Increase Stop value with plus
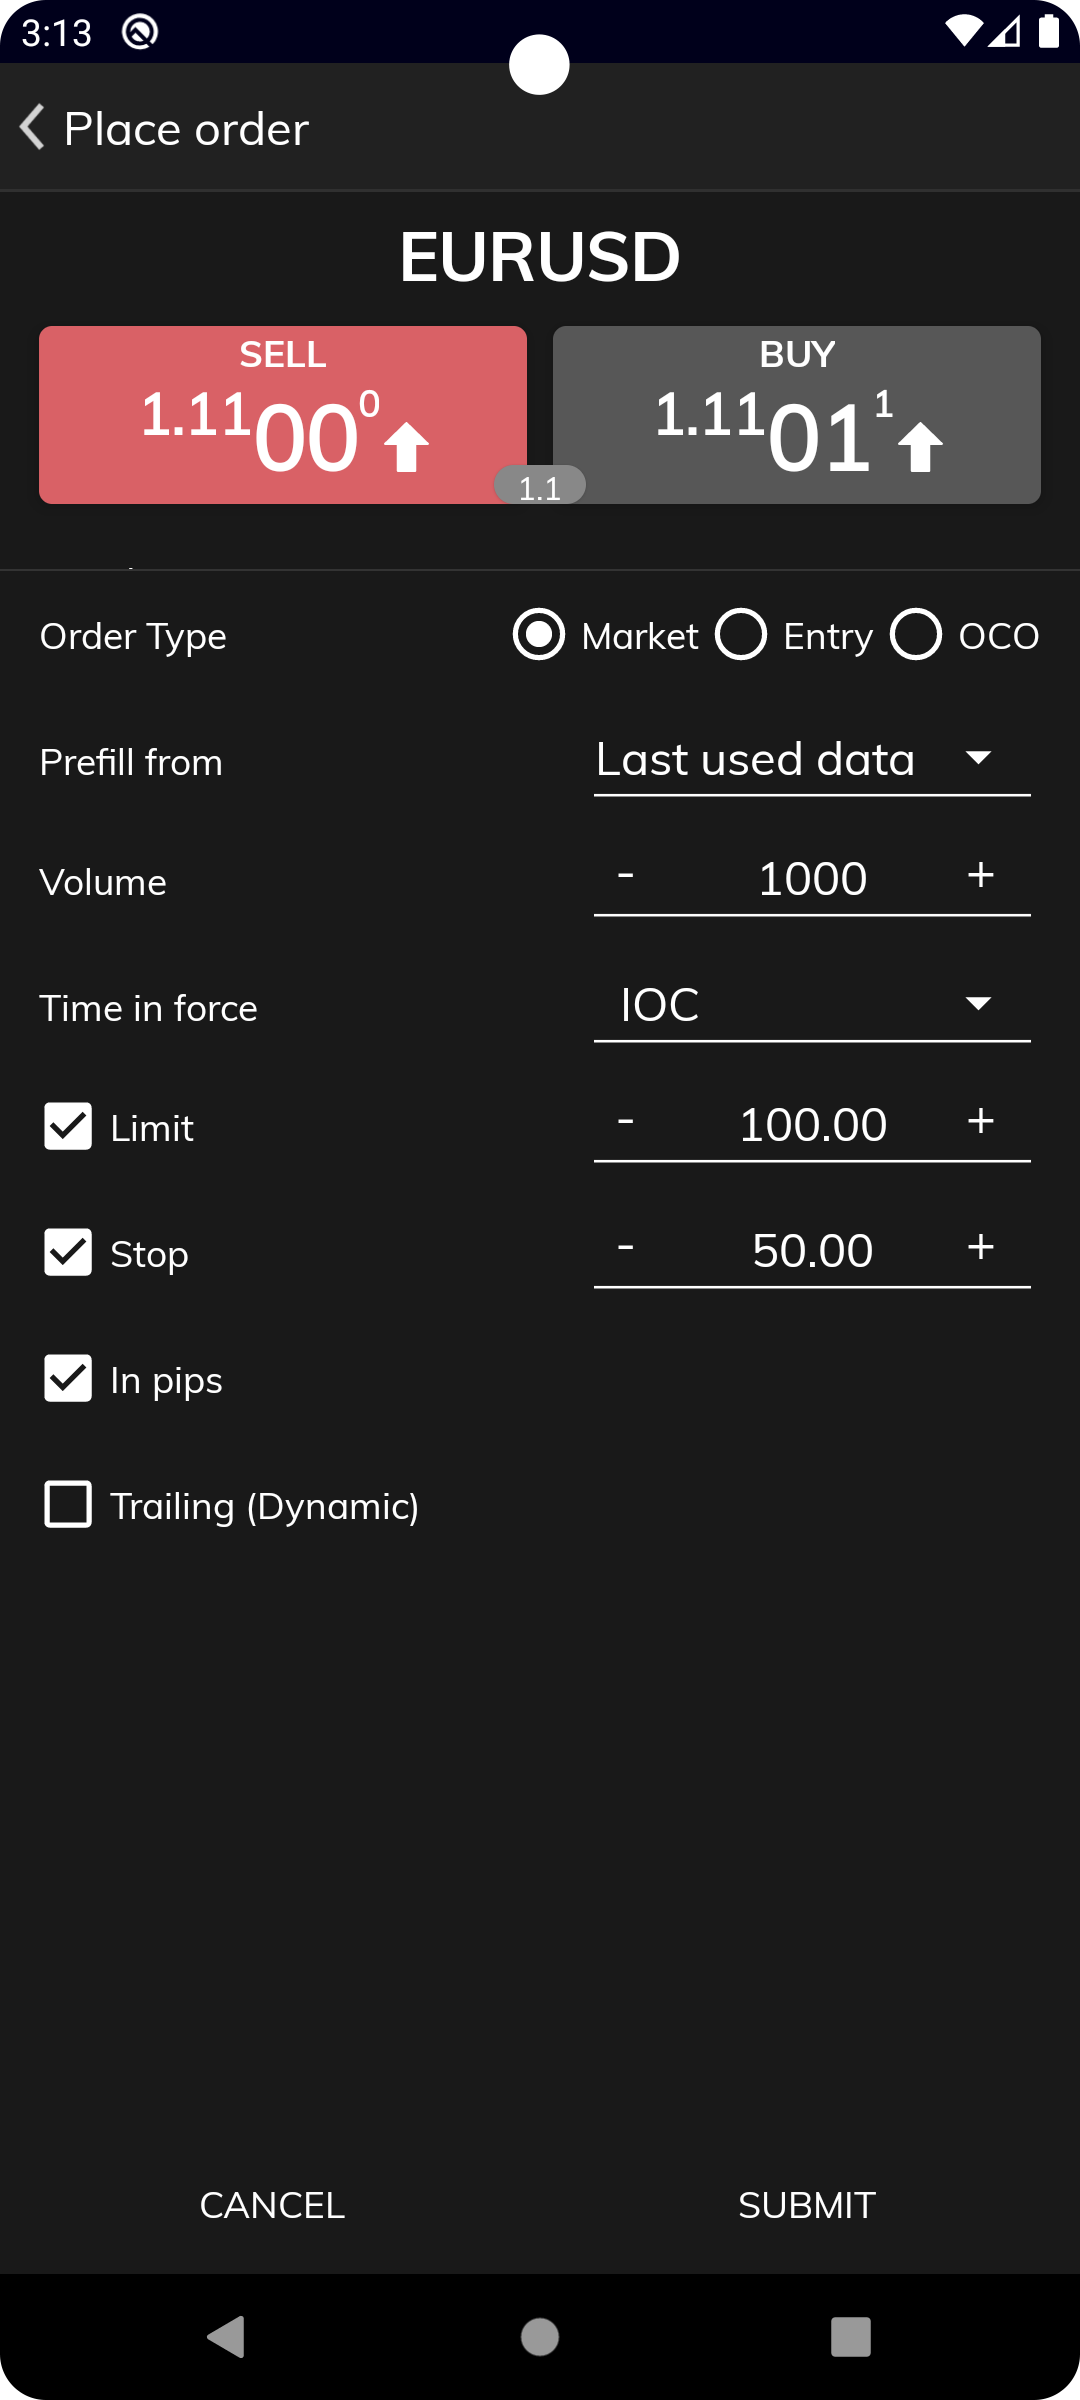This screenshot has width=1080, height=2400. pyautogui.click(x=980, y=1248)
